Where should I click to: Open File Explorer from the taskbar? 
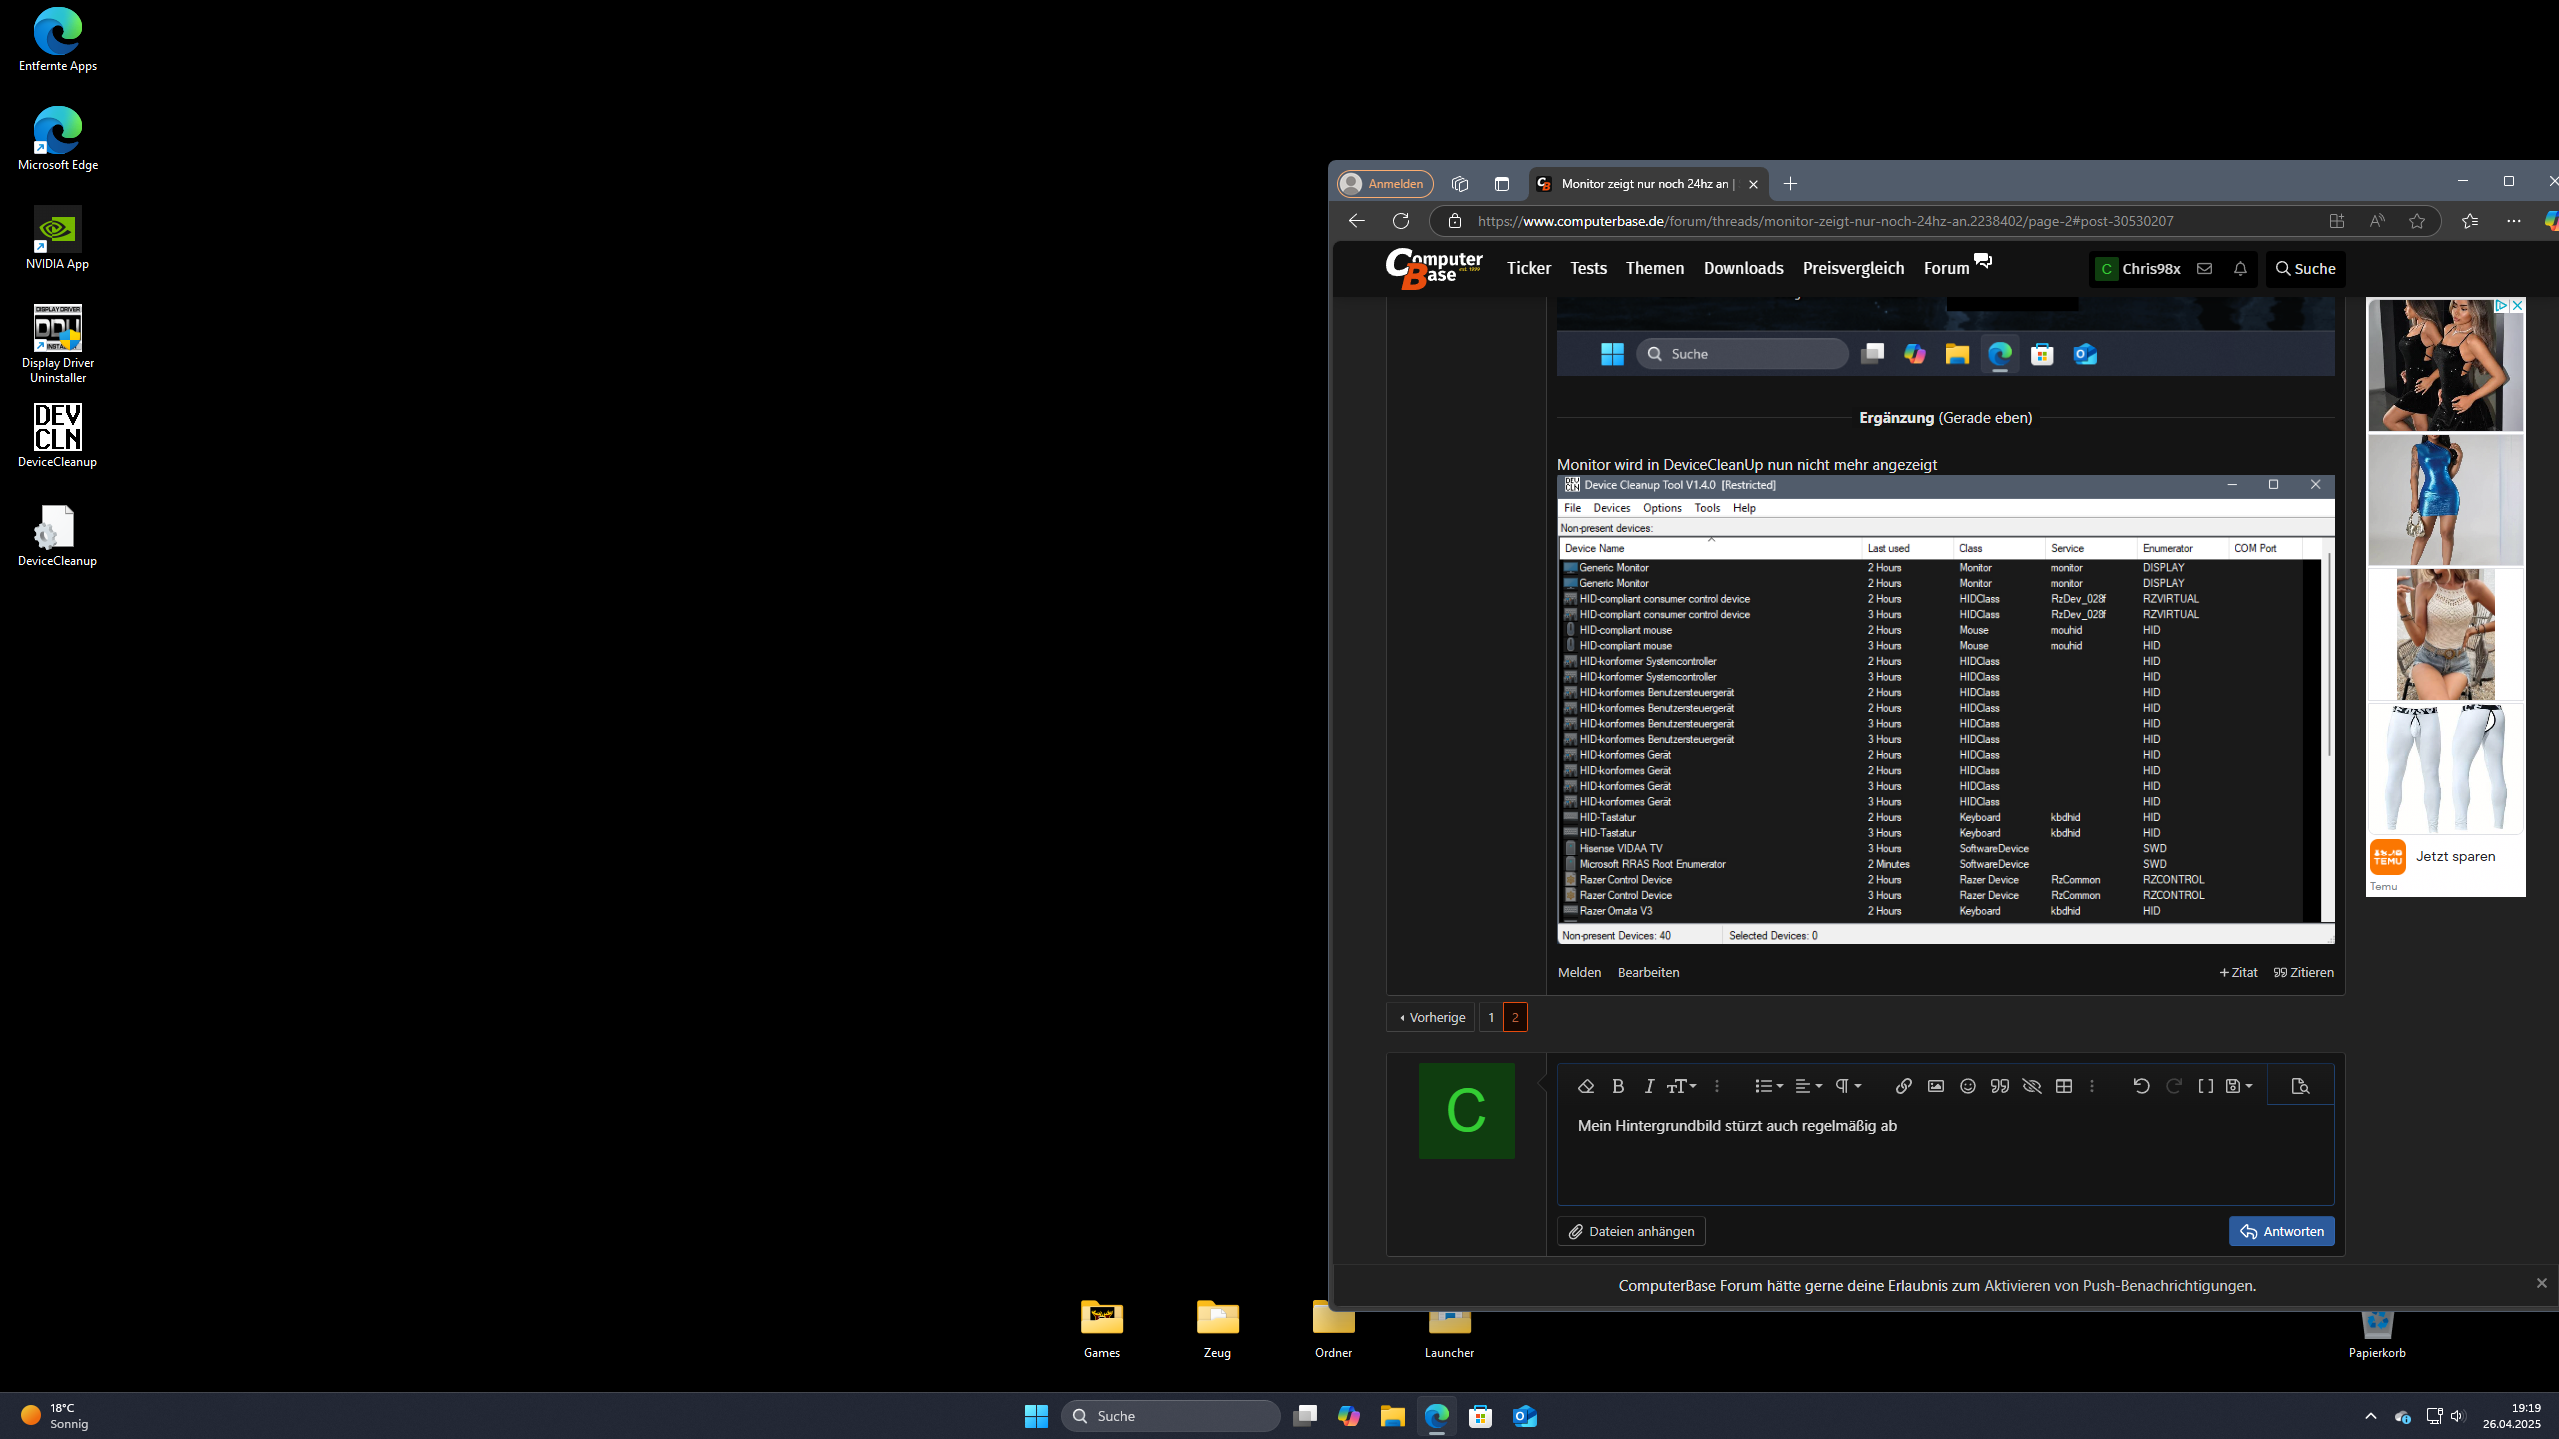click(1392, 1416)
